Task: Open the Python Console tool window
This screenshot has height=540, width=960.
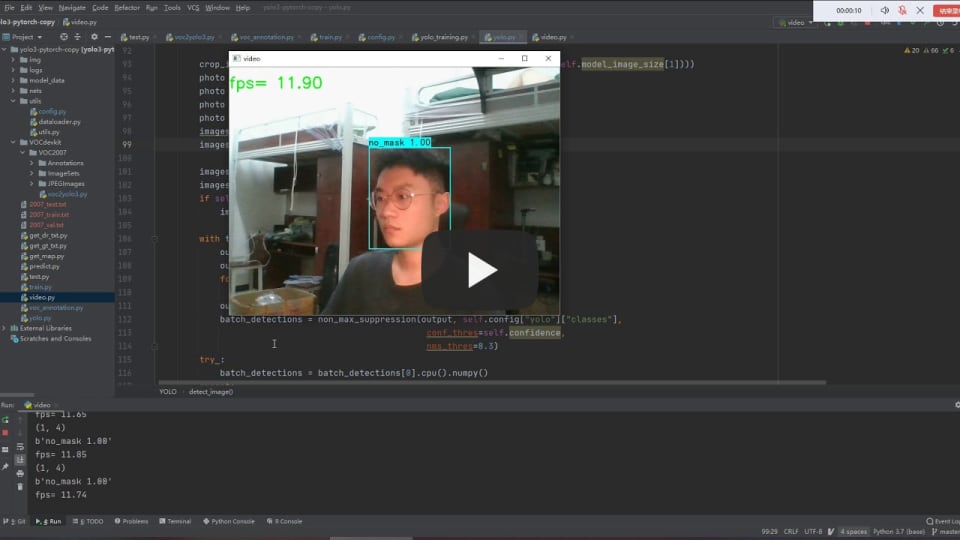Action: [229, 522]
